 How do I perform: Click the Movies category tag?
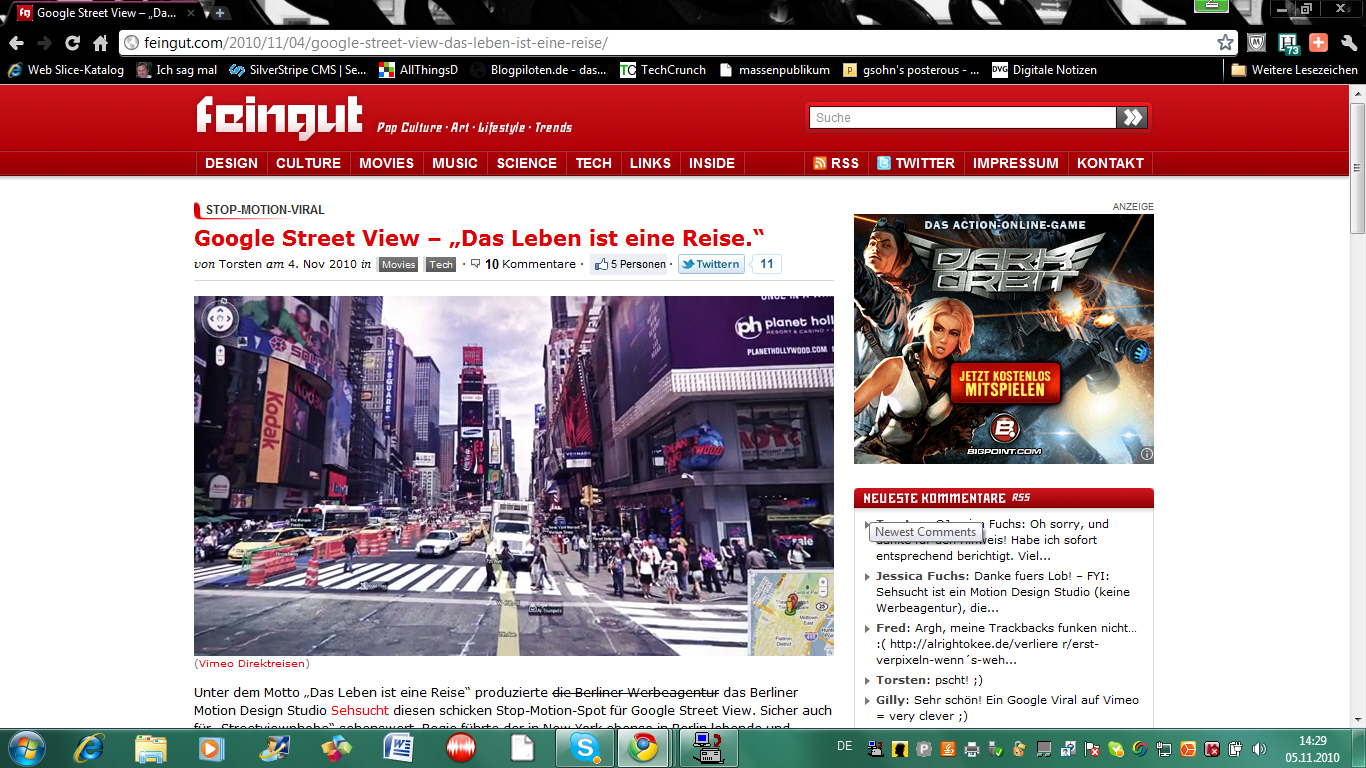(398, 265)
